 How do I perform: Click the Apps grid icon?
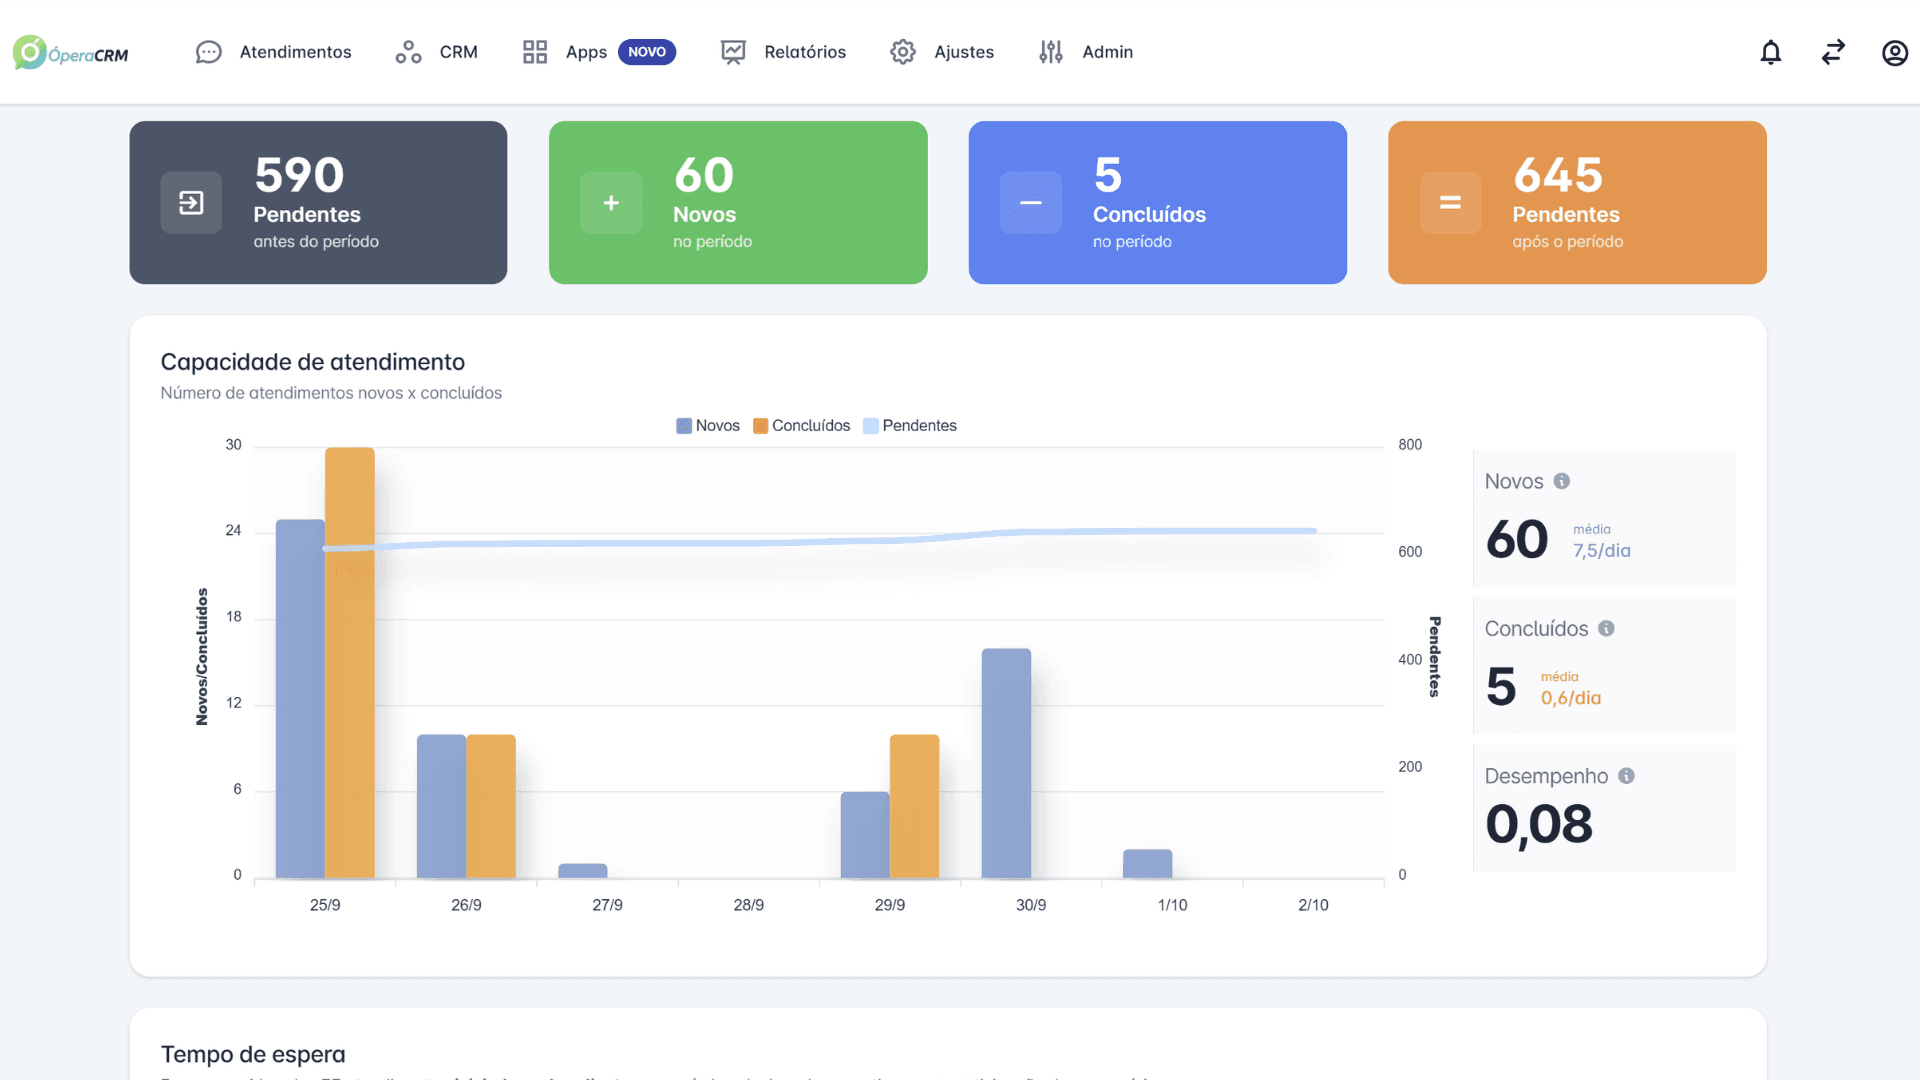[x=535, y=52]
